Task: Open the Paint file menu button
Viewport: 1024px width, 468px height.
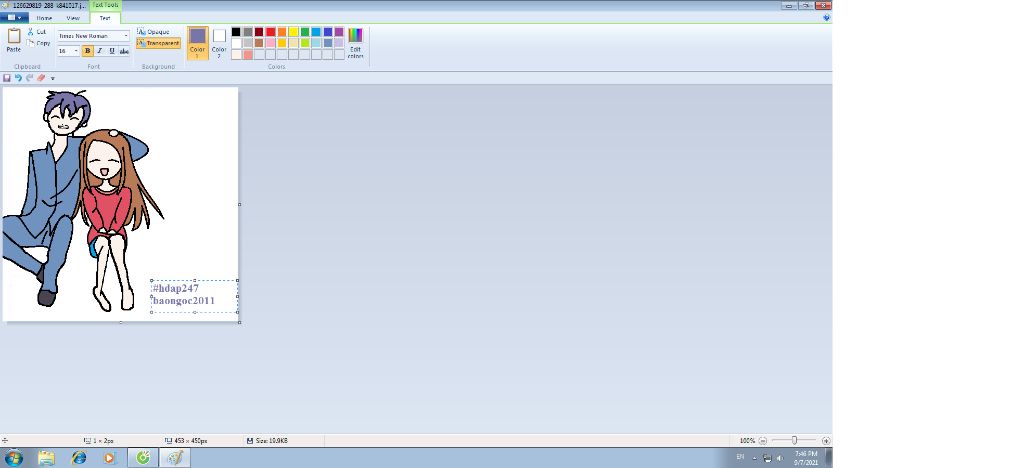Action: click(14, 18)
